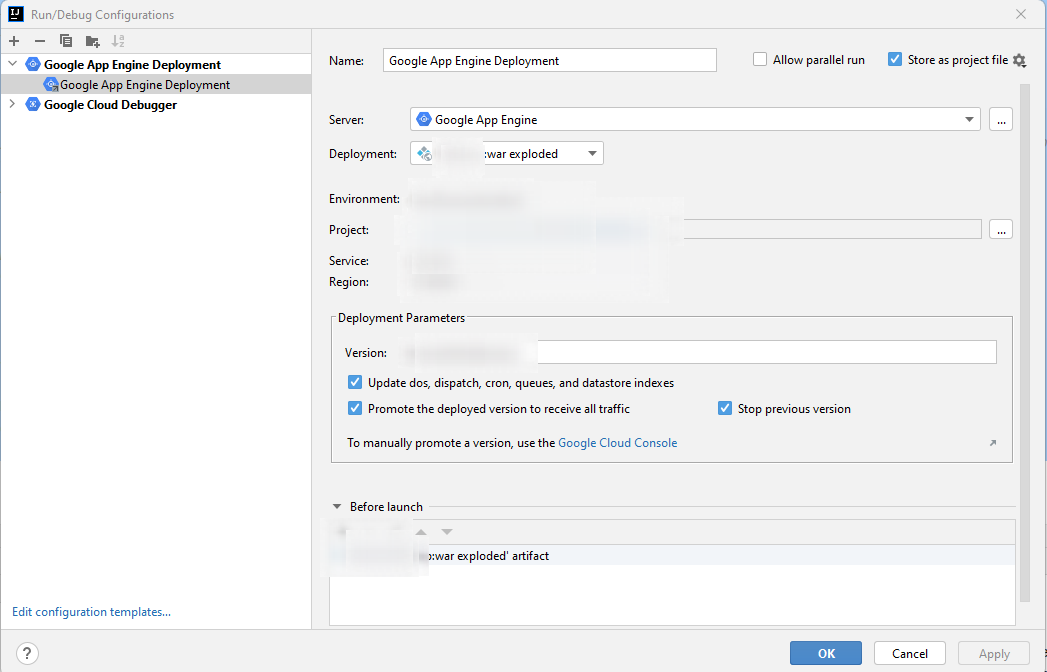1047x672 pixels.
Task: Open the Google Cloud Console link
Action: pos(618,443)
